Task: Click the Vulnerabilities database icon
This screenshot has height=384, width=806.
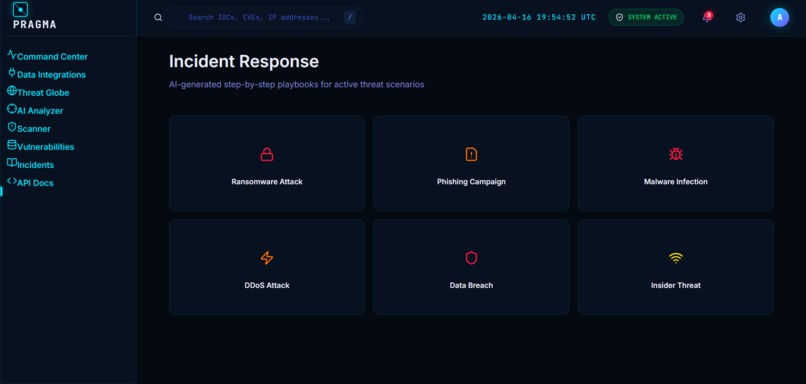Action: pyautogui.click(x=12, y=144)
